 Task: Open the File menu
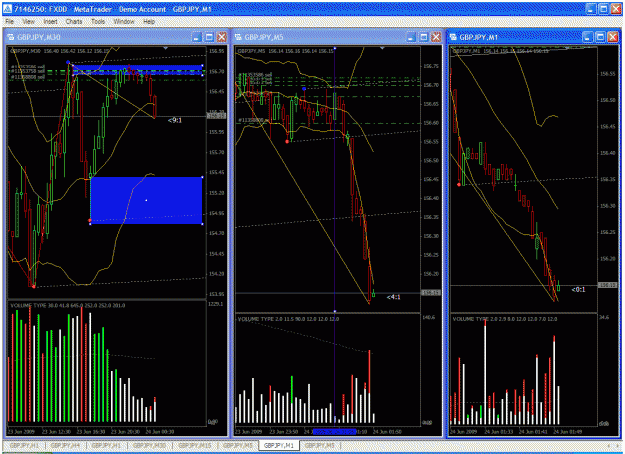[x=10, y=22]
